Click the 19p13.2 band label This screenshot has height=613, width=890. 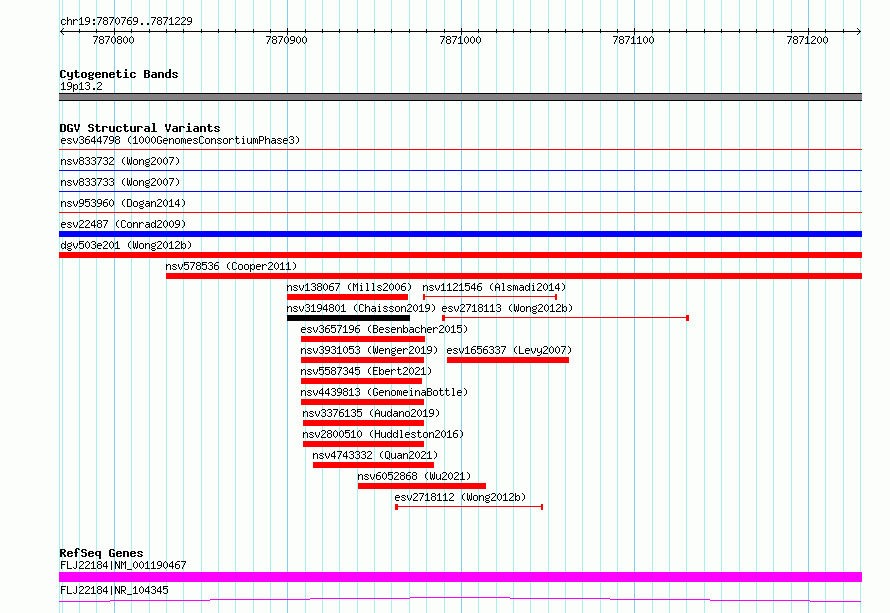point(81,86)
